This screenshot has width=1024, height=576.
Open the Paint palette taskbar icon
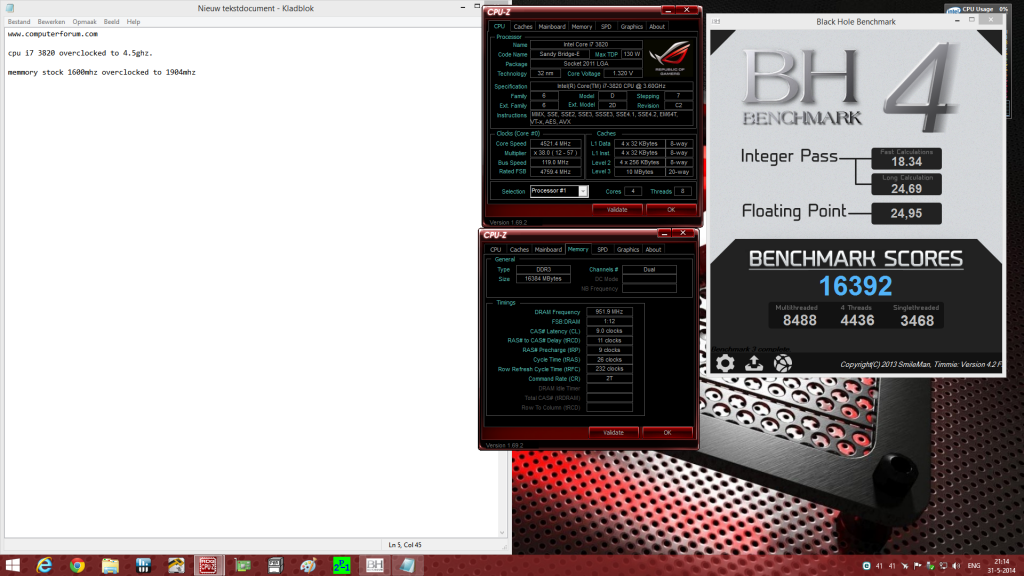tap(308, 565)
